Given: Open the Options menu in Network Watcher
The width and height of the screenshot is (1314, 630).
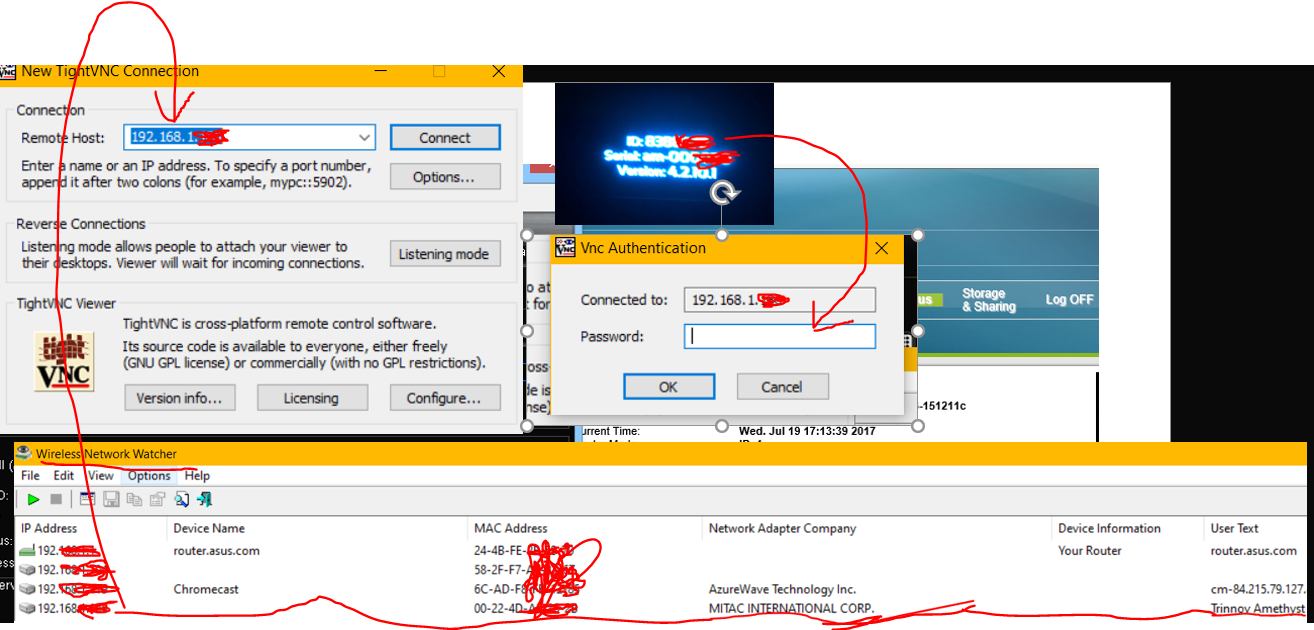Looking at the screenshot, I should point(149,476).
